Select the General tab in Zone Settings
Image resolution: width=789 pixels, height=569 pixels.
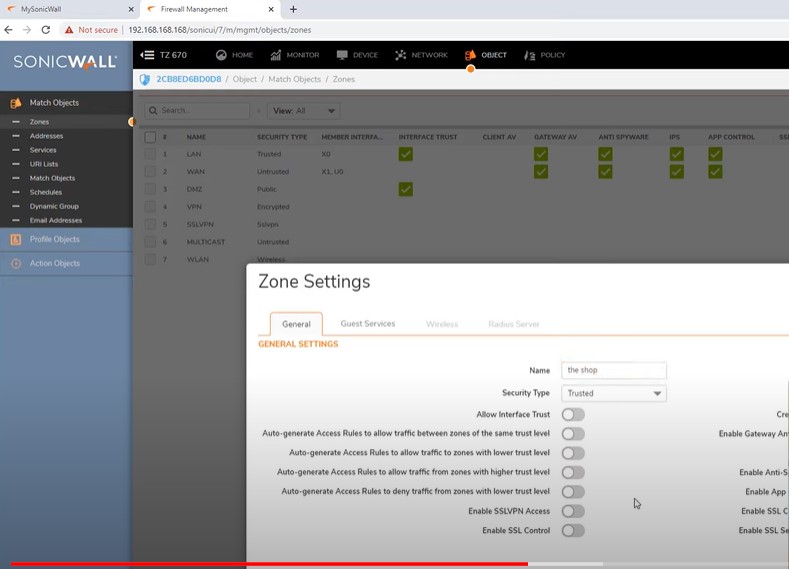pos(296,324)
